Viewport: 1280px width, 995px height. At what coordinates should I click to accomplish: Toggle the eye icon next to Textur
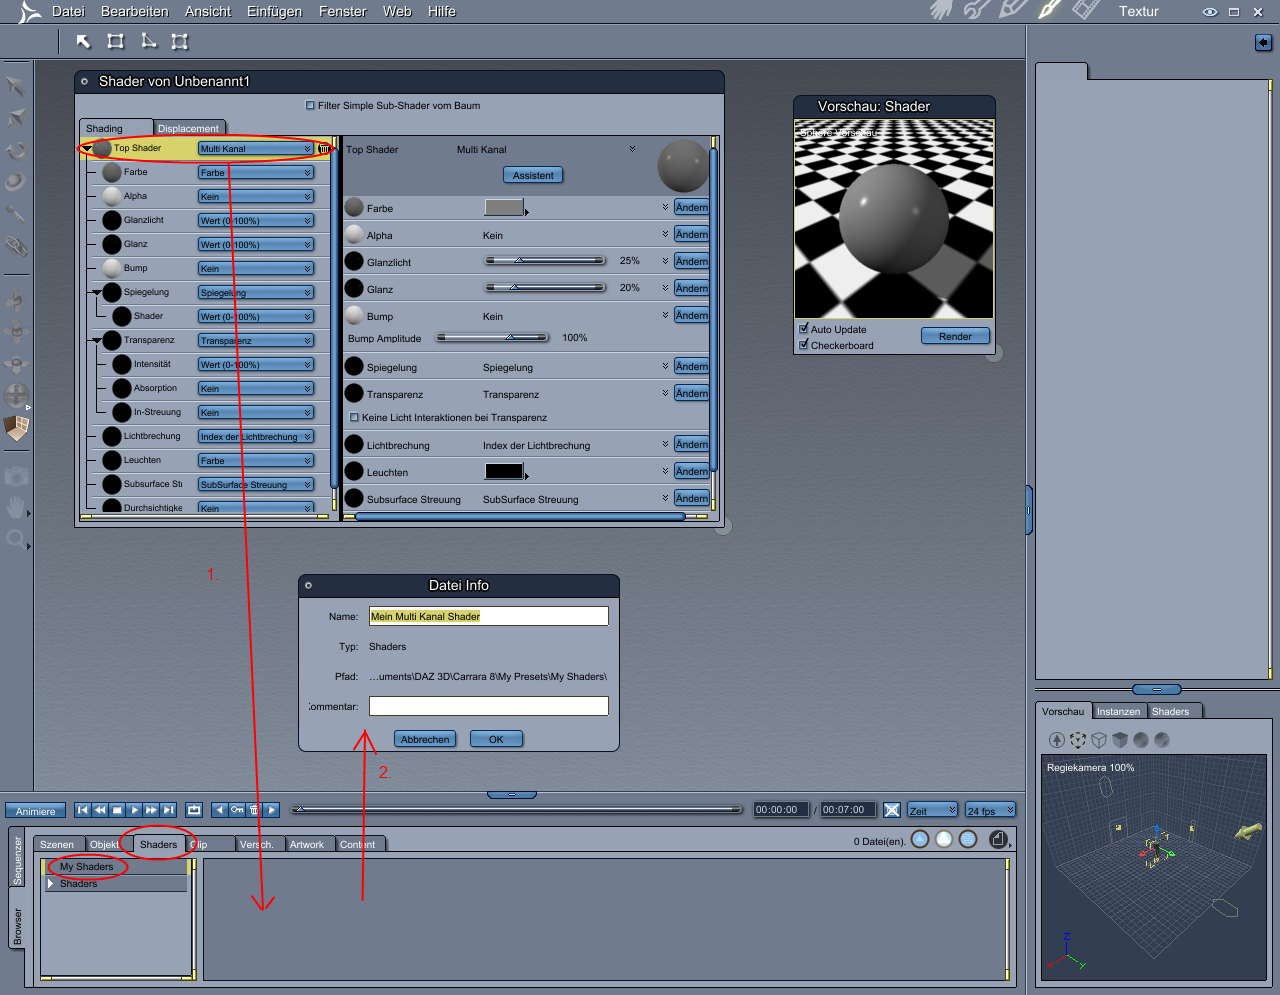(x=1209, y=12)
